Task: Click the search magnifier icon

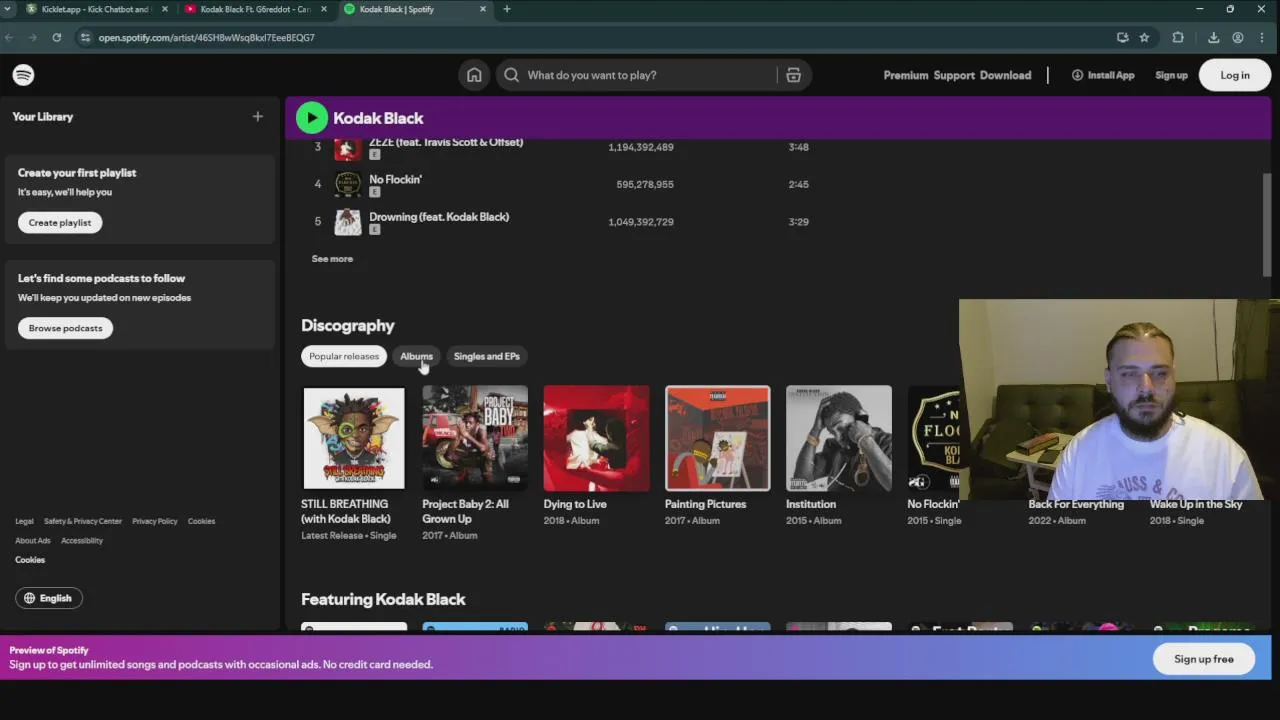Action: [x=511, y=75]
